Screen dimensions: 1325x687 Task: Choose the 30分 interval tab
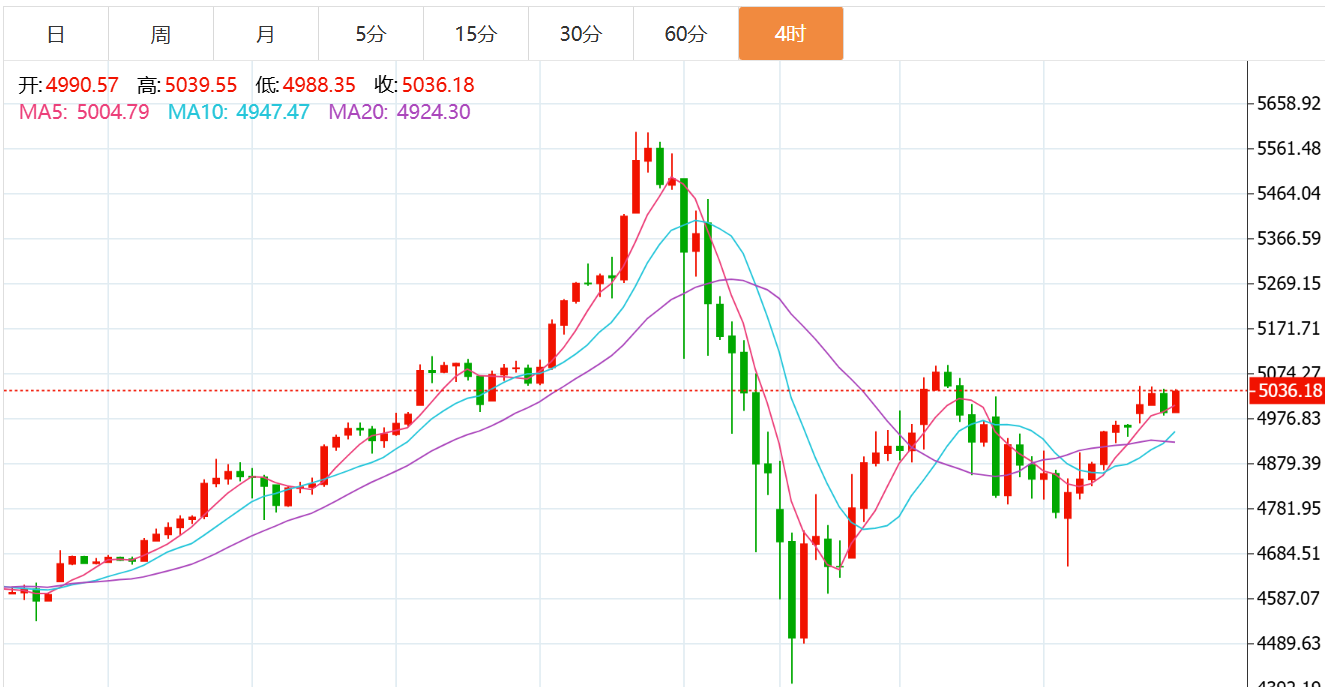580,34
